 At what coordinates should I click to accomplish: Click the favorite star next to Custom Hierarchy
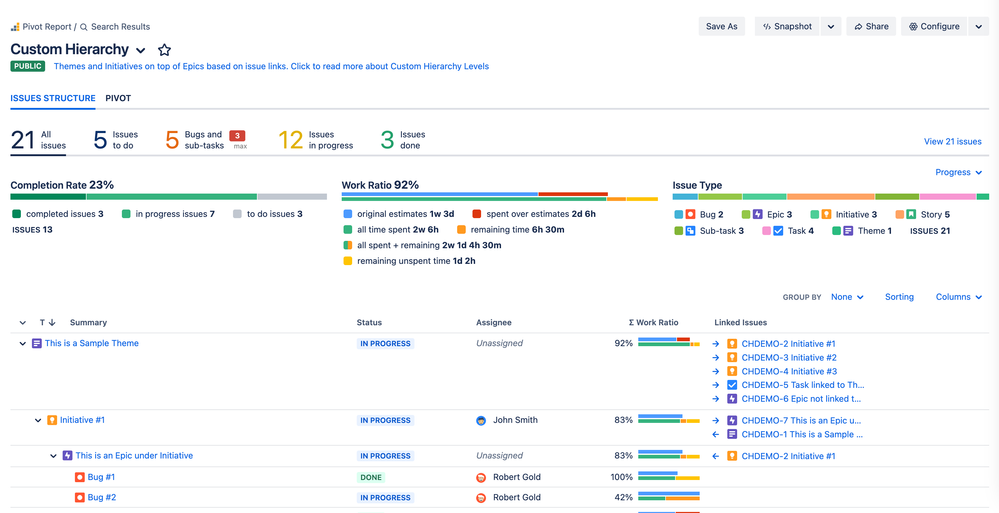click(x=164, y=50)
